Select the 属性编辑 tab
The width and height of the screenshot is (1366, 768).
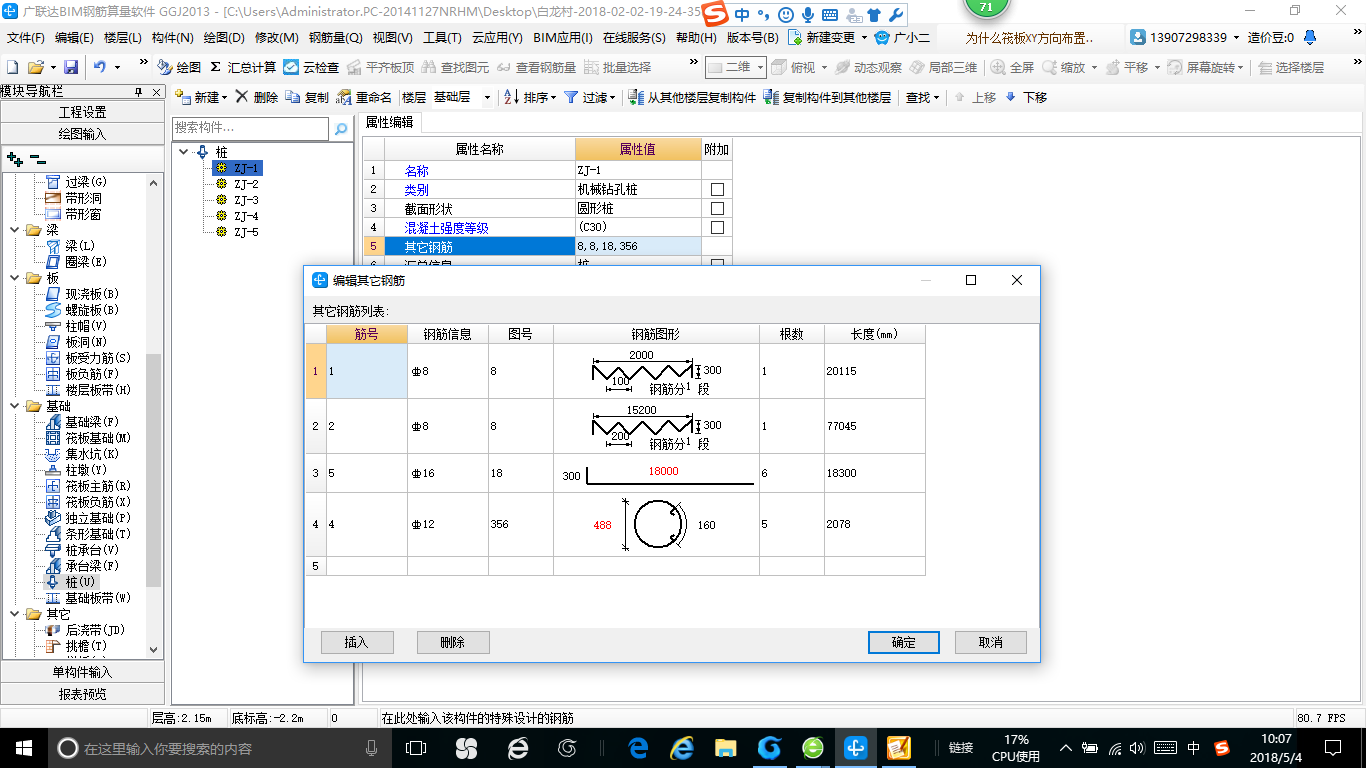pyautogui.click(x=390, y=123)
